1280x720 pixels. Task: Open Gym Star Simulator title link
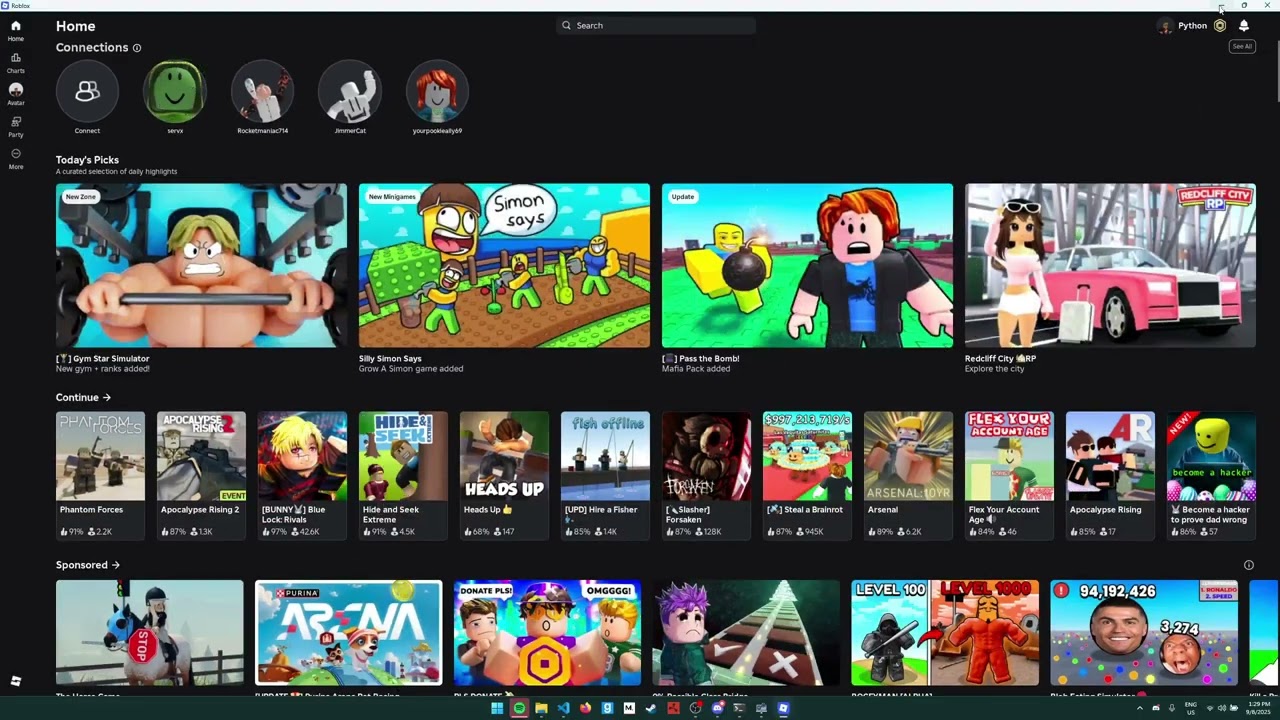(x=103, y=358)
